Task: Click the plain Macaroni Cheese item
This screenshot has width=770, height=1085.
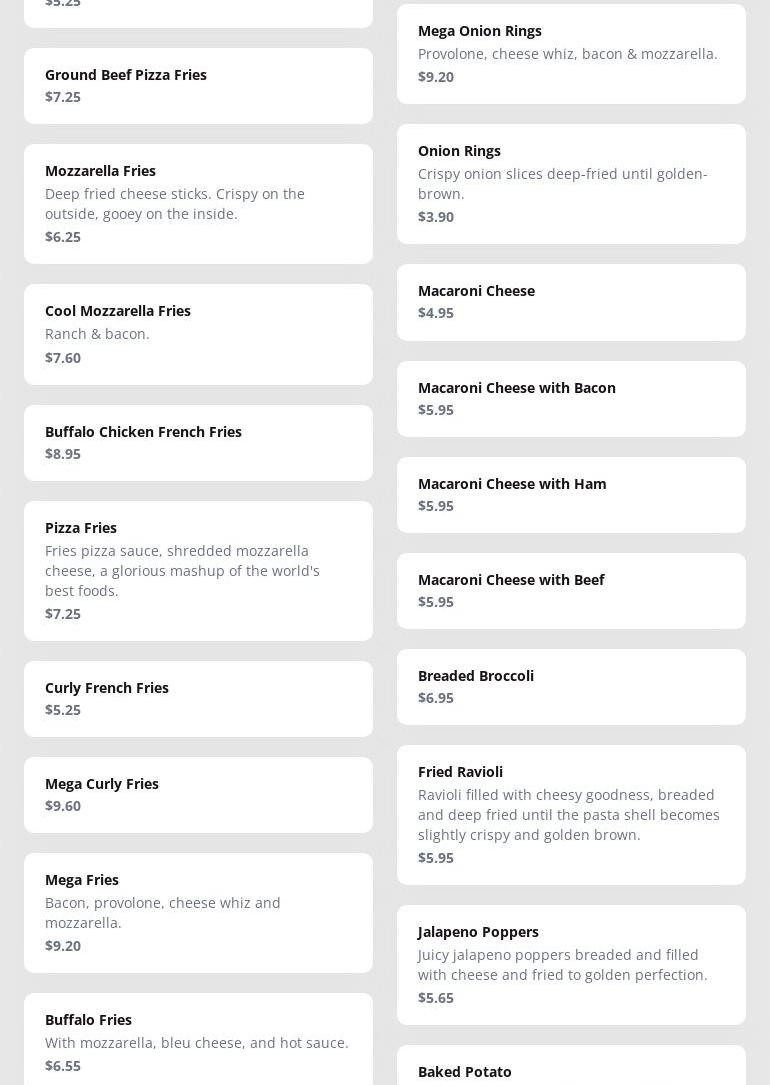Action: click(x=571, y=302)
